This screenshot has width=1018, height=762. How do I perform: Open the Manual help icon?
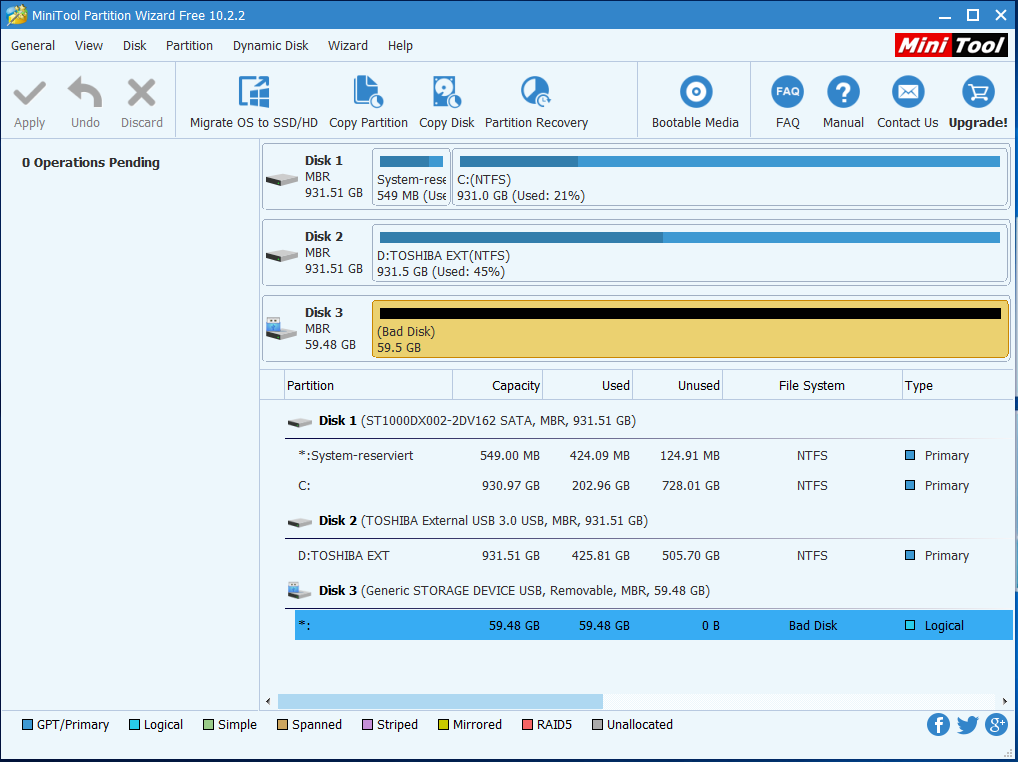pyautogui.click(x=843, y=92)
